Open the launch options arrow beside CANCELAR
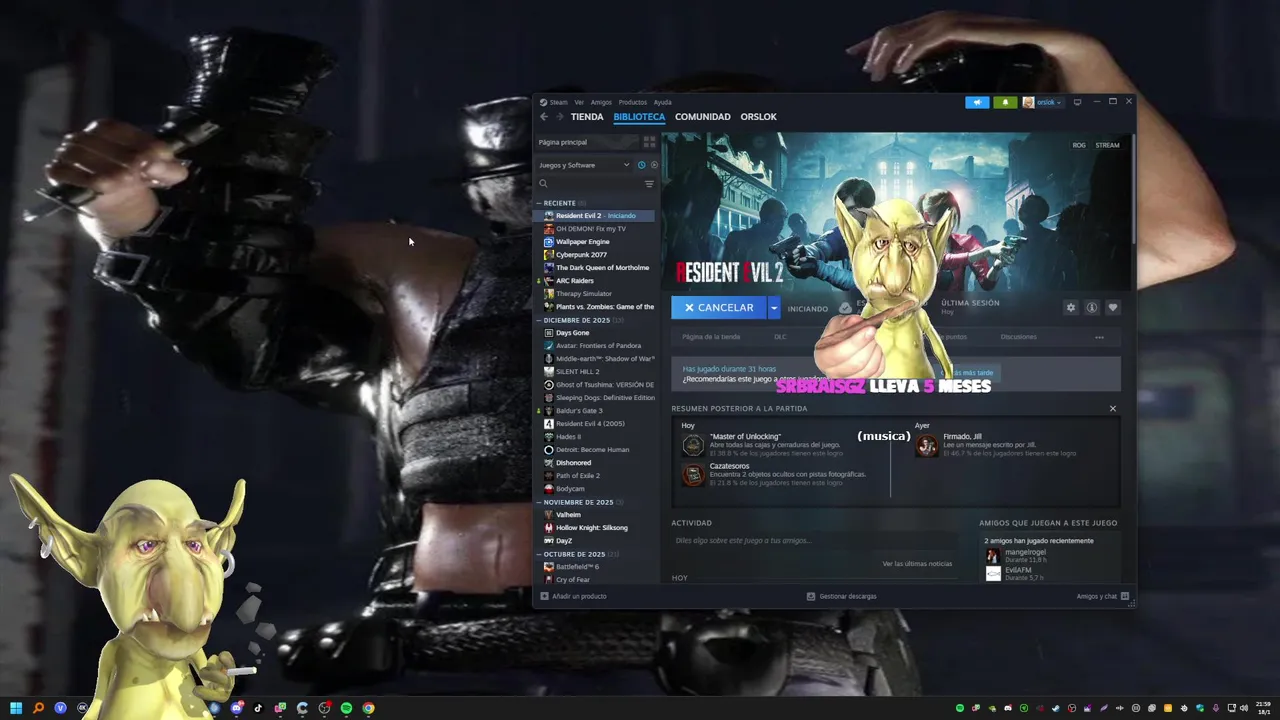This screenshot has width=1280, height=720. point(774,308)
